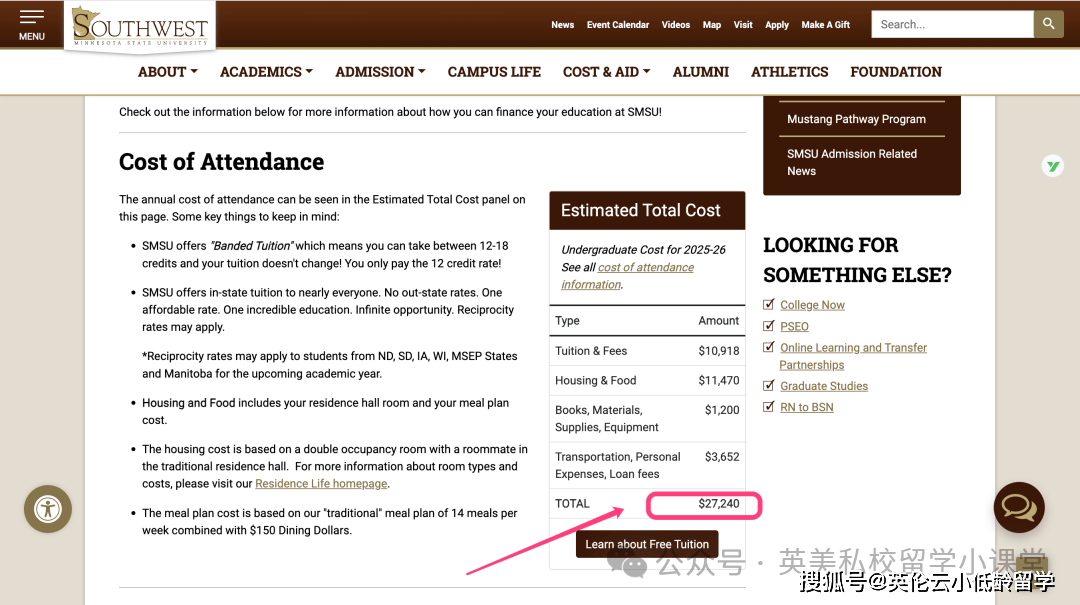
Task: Click the green browser extension icon
Action: 1052,166
